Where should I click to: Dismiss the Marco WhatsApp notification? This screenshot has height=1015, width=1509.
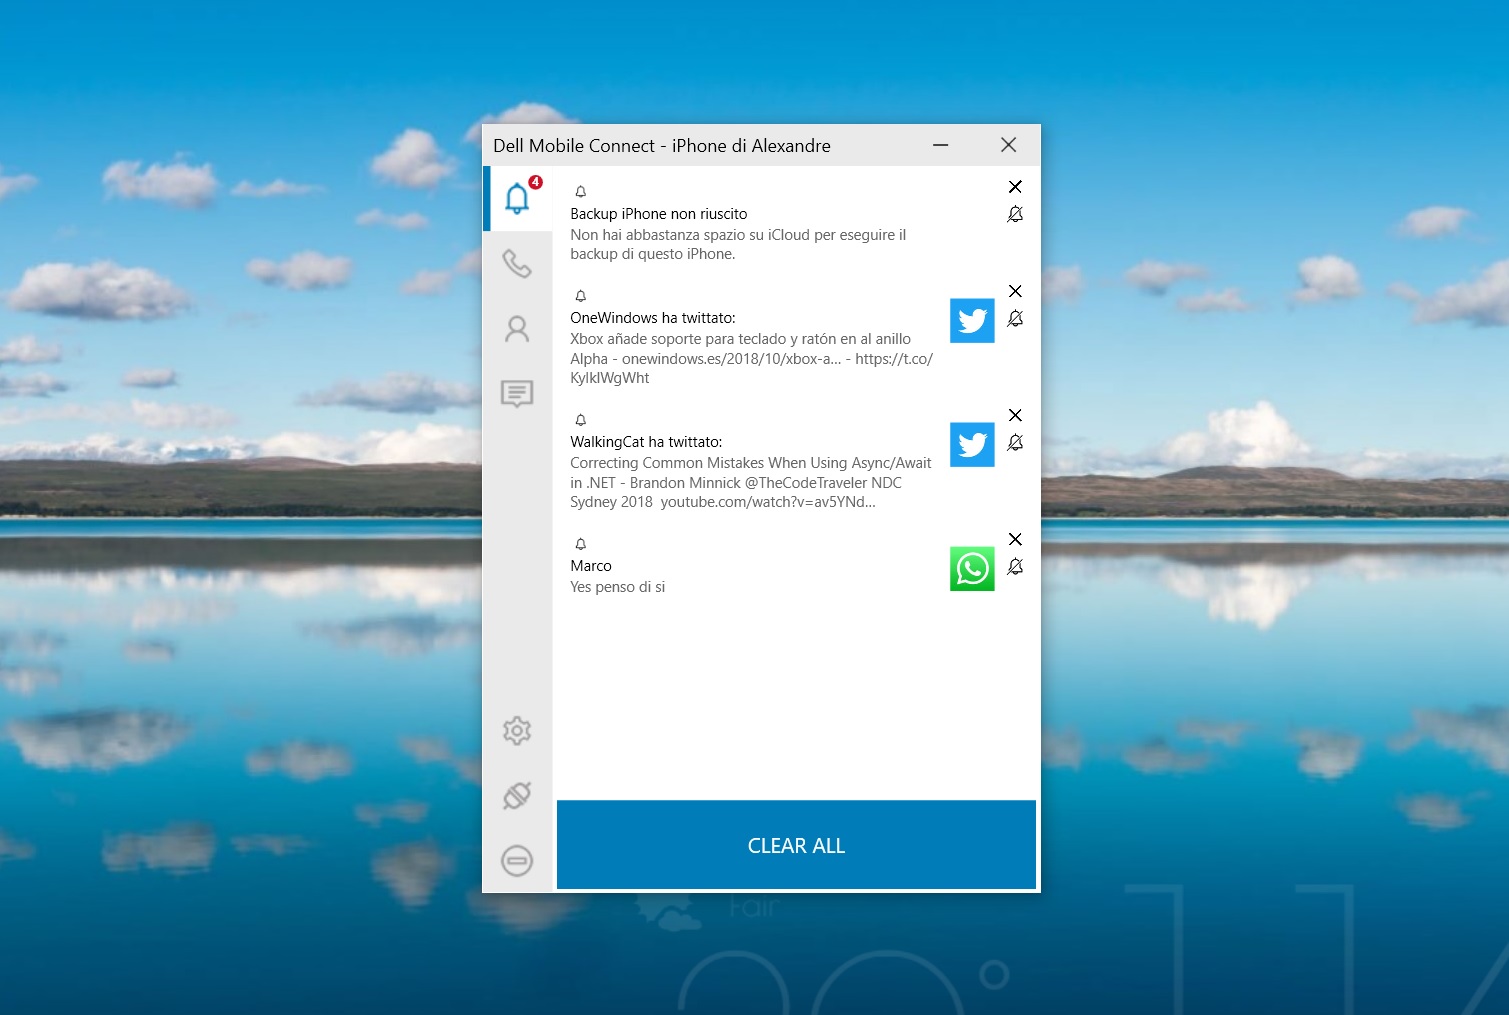tap(1015, 539)
